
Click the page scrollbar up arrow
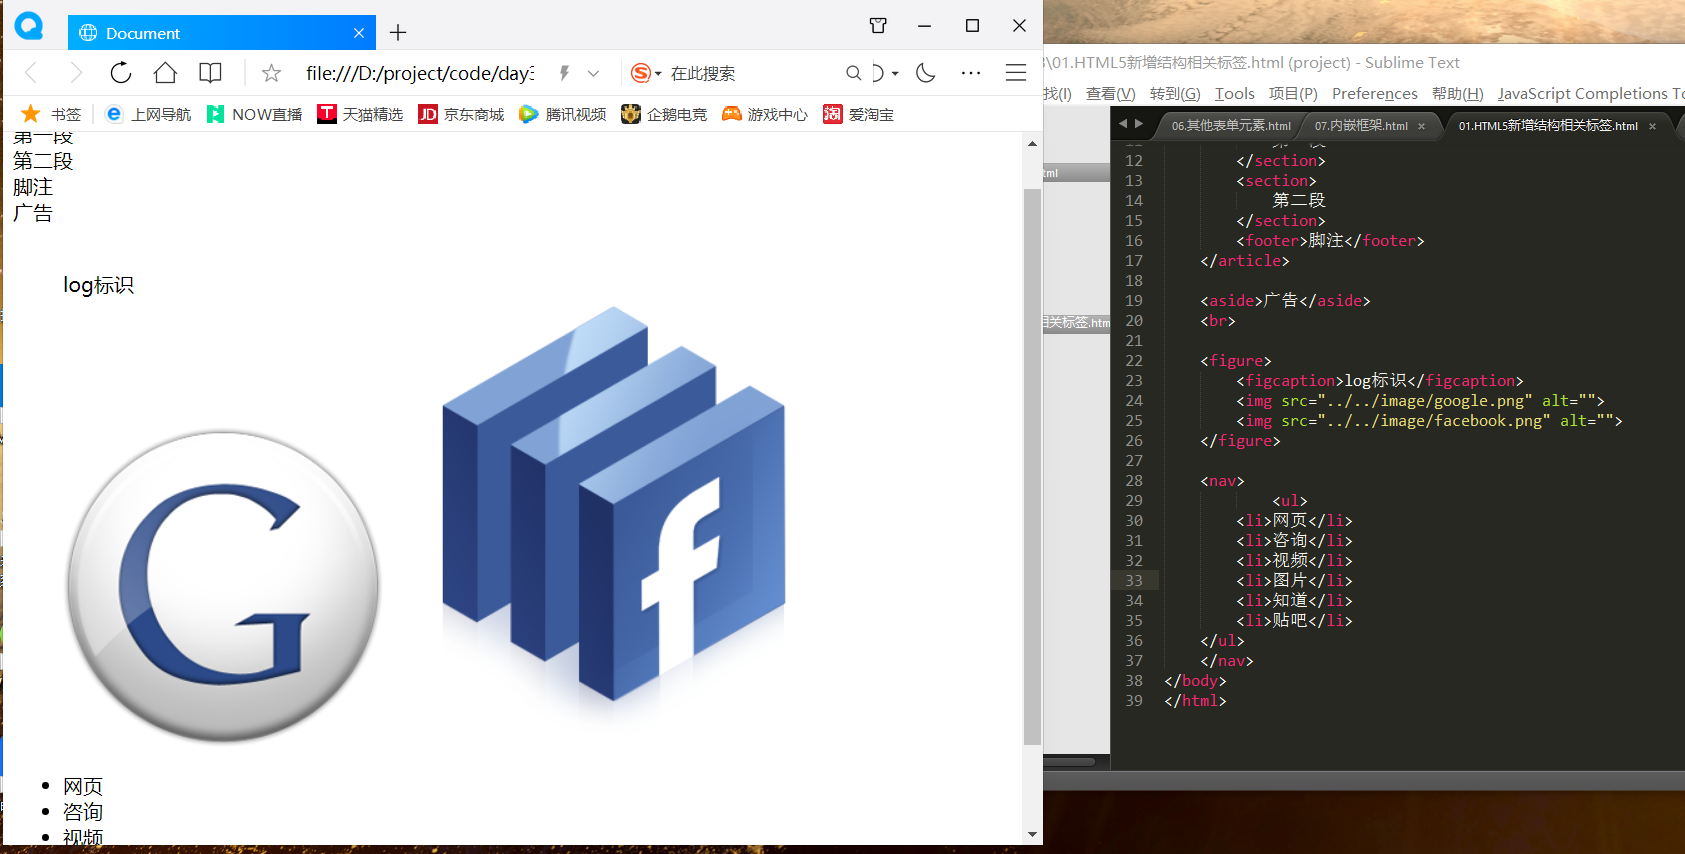coord(1032,144)
